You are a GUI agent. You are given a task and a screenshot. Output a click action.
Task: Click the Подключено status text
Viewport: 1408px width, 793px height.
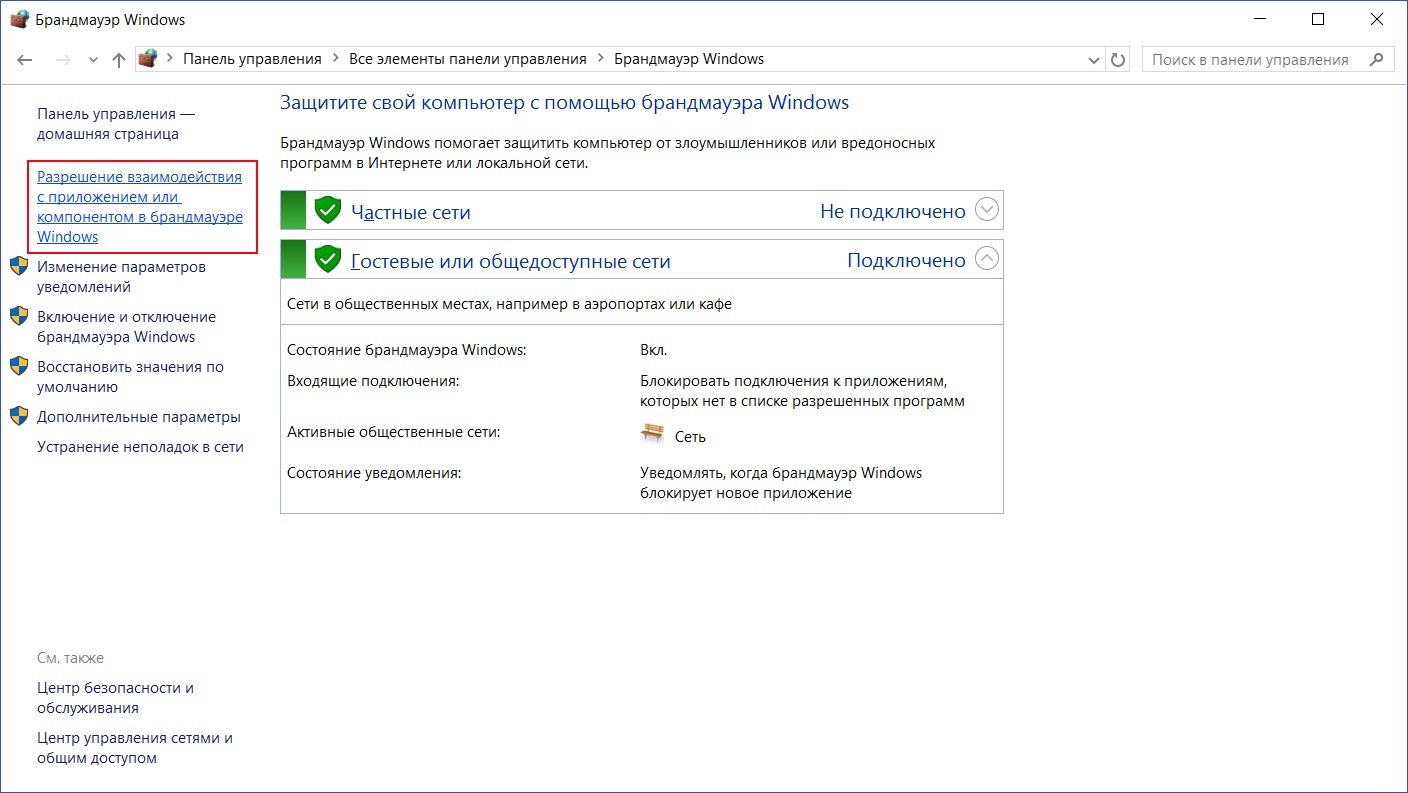pyautogui.click(x=906, y=261)
